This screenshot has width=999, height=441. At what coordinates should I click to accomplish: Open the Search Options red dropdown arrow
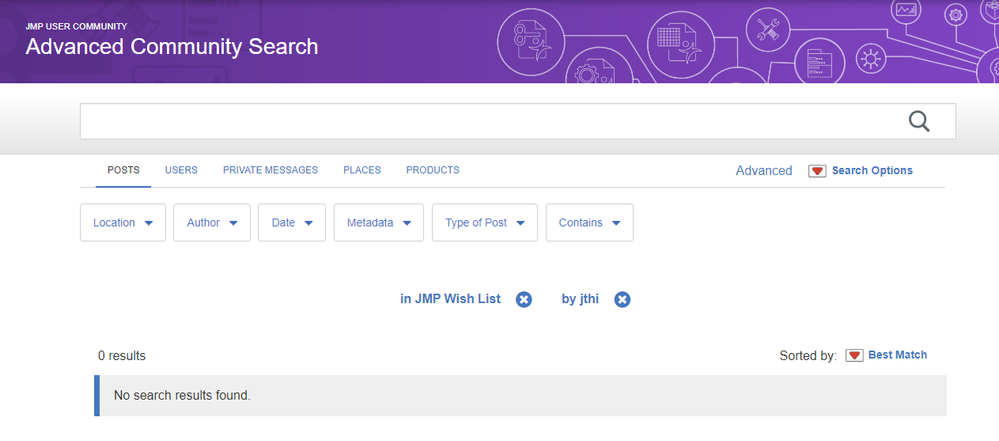[817, 171]
